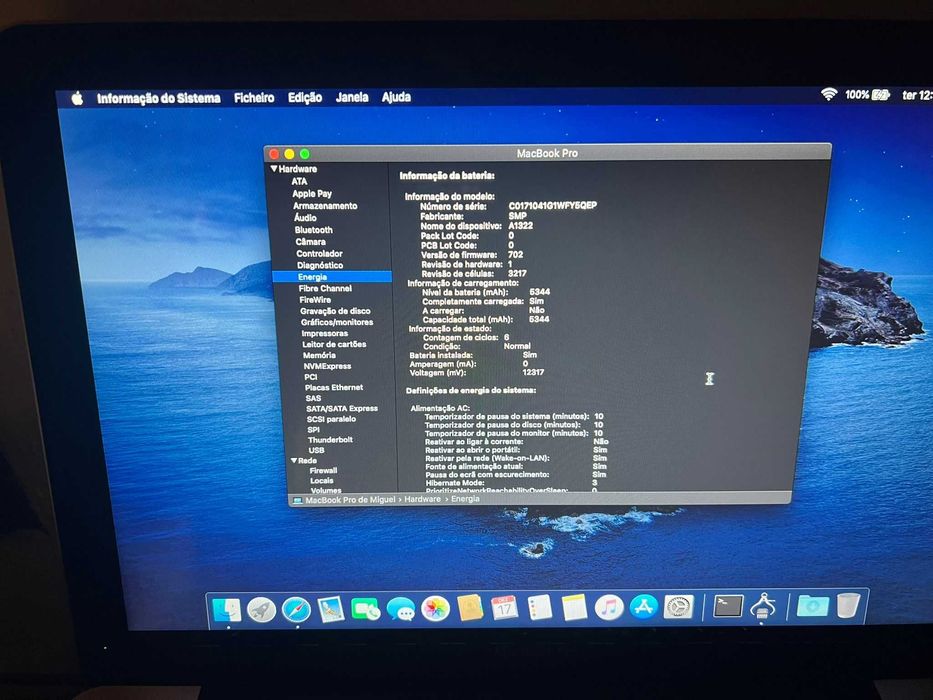Select Diagnóstico in the sidebar
This screenshot has width=933, height=700.
(x=320, y=265)
